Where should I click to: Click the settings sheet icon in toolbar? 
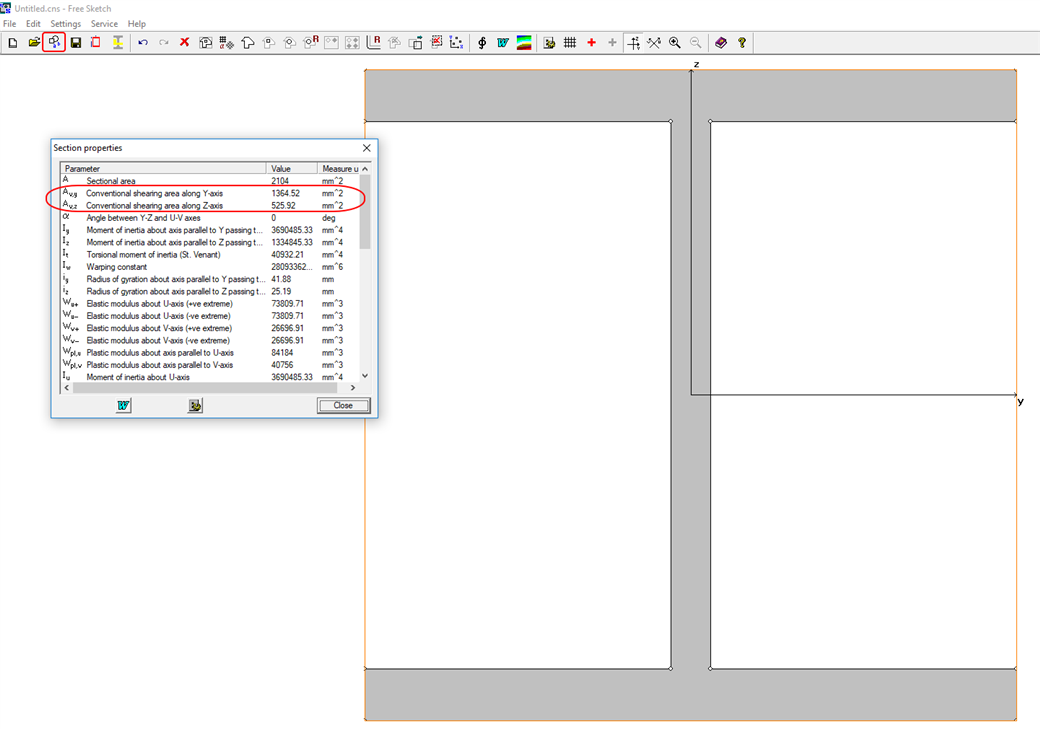pos(549,42)
